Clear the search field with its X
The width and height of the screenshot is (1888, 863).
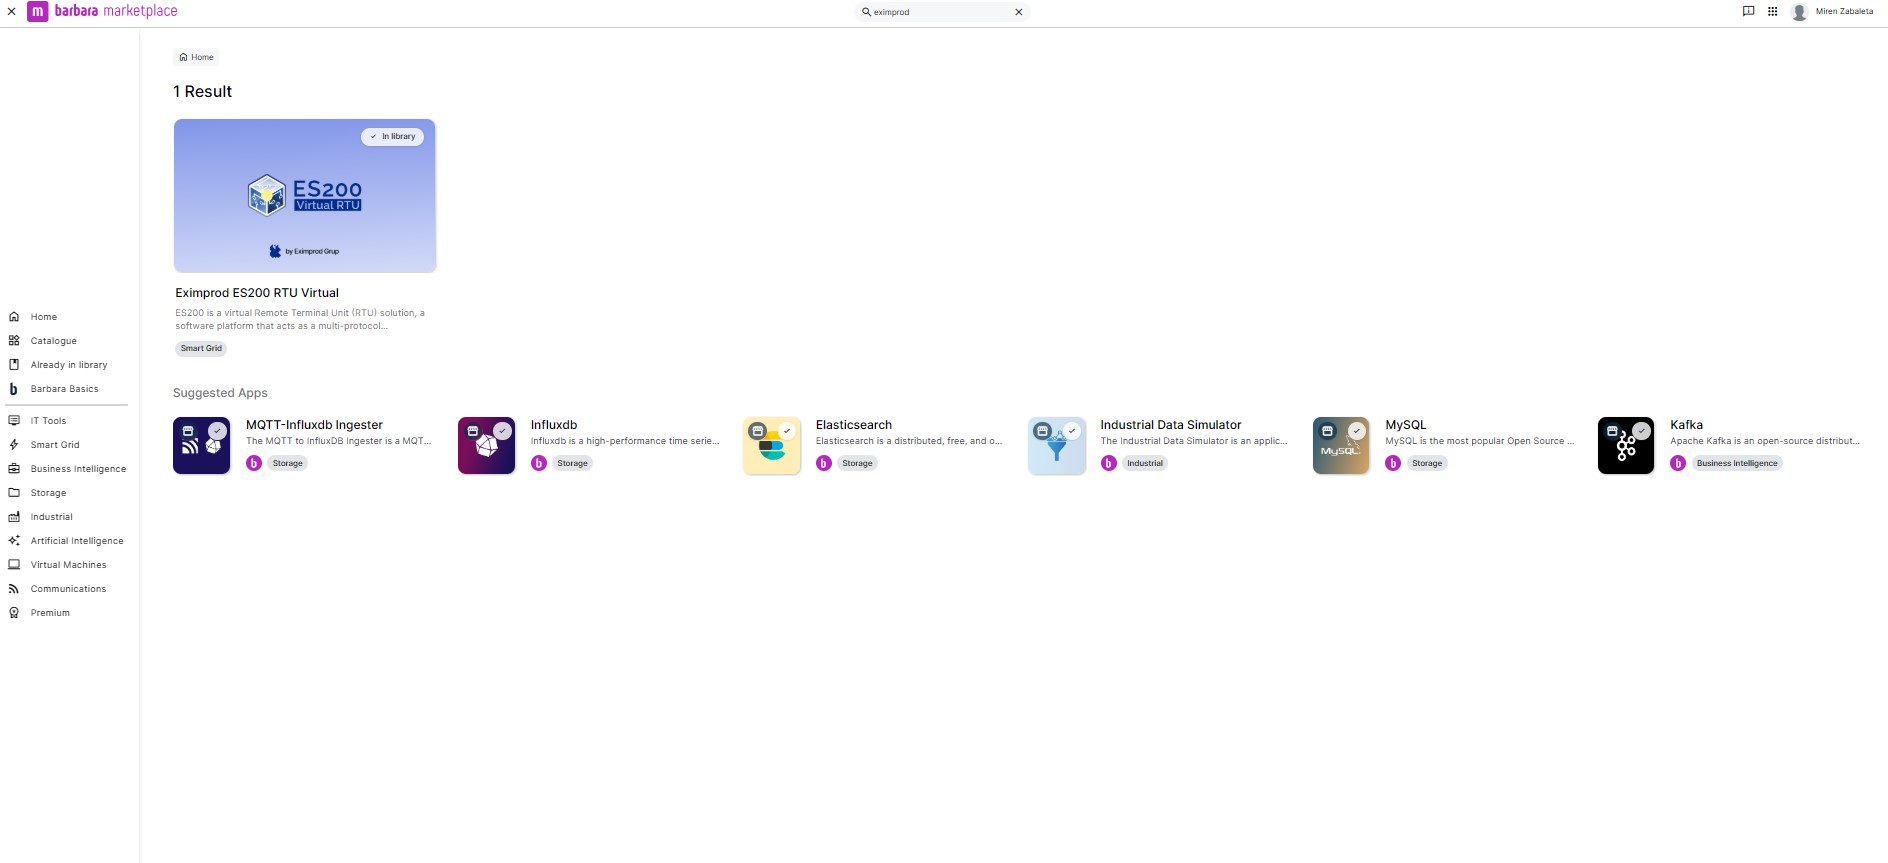1019,12
